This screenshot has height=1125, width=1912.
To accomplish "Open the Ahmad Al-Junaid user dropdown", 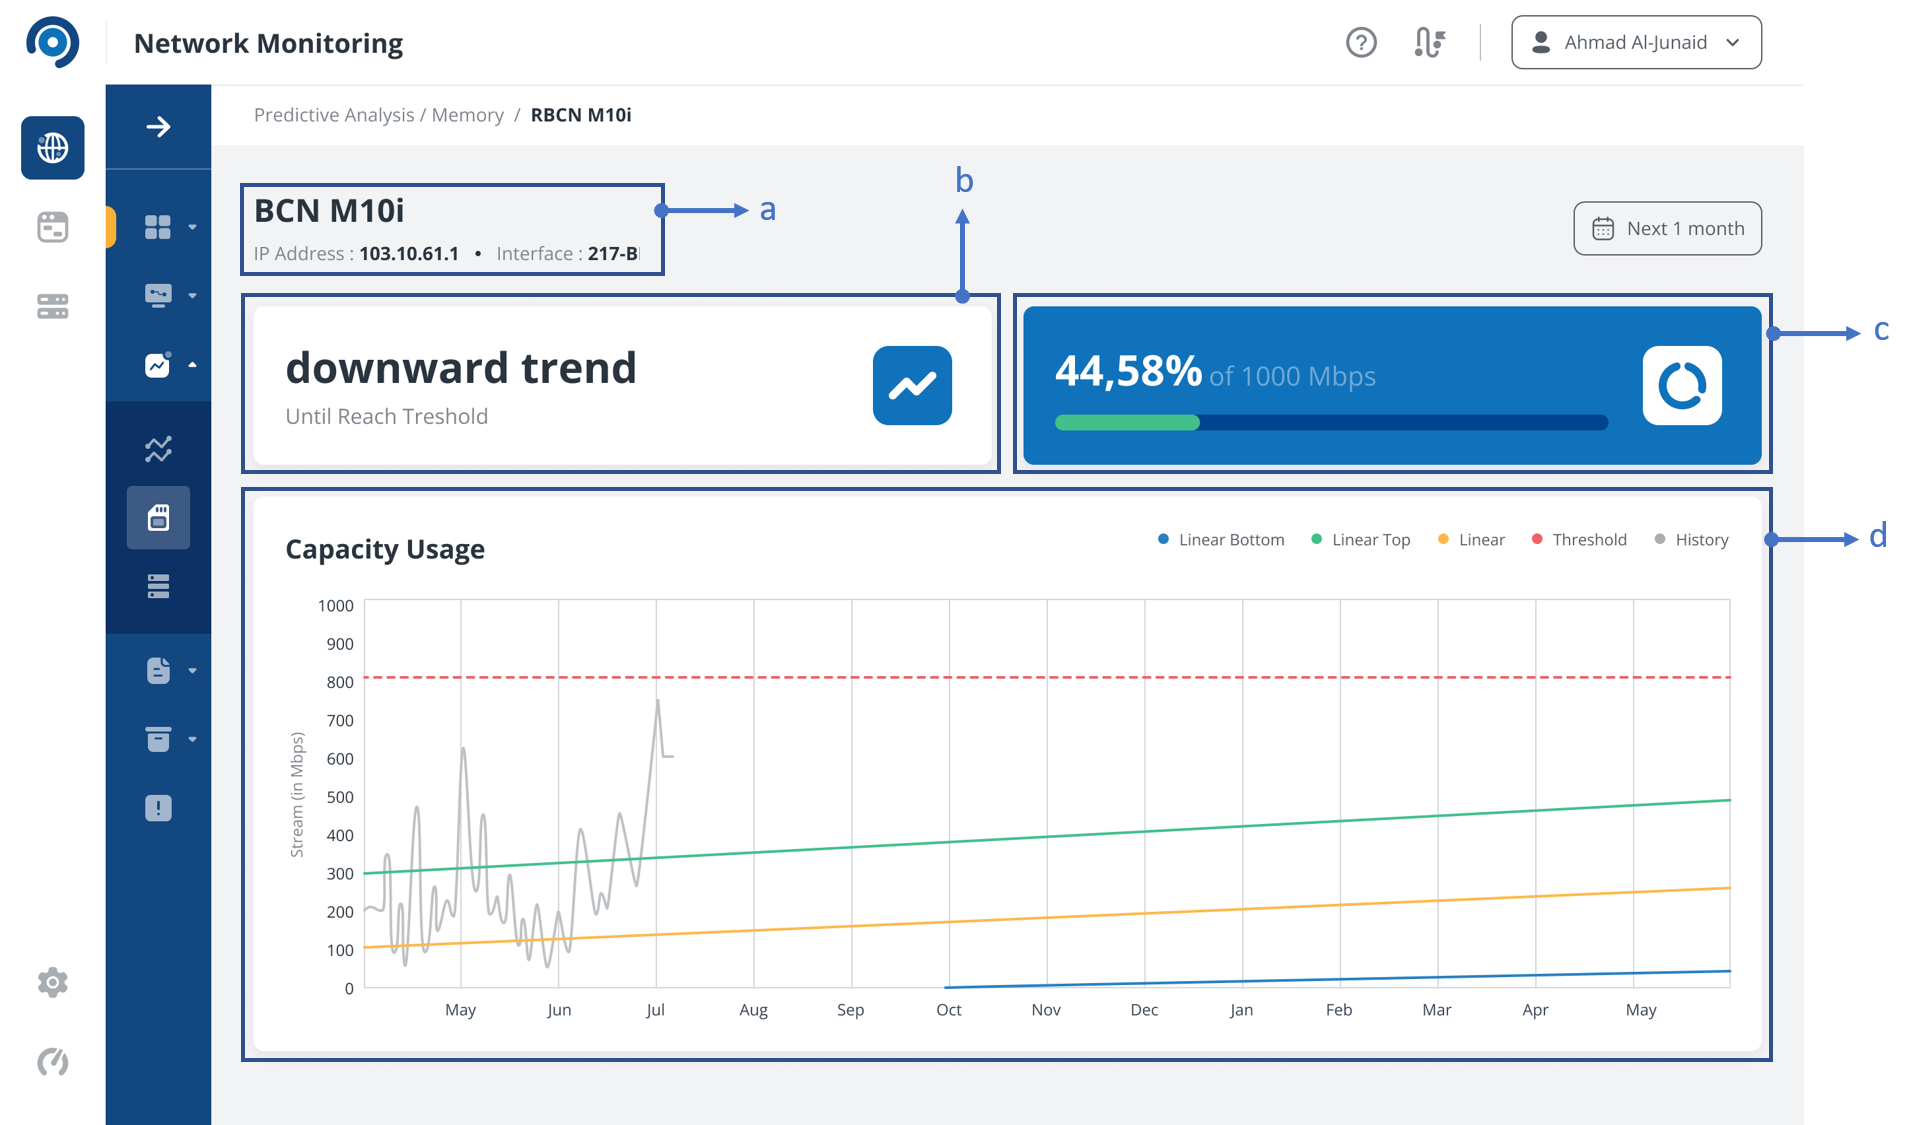I will click(1636, 42).
